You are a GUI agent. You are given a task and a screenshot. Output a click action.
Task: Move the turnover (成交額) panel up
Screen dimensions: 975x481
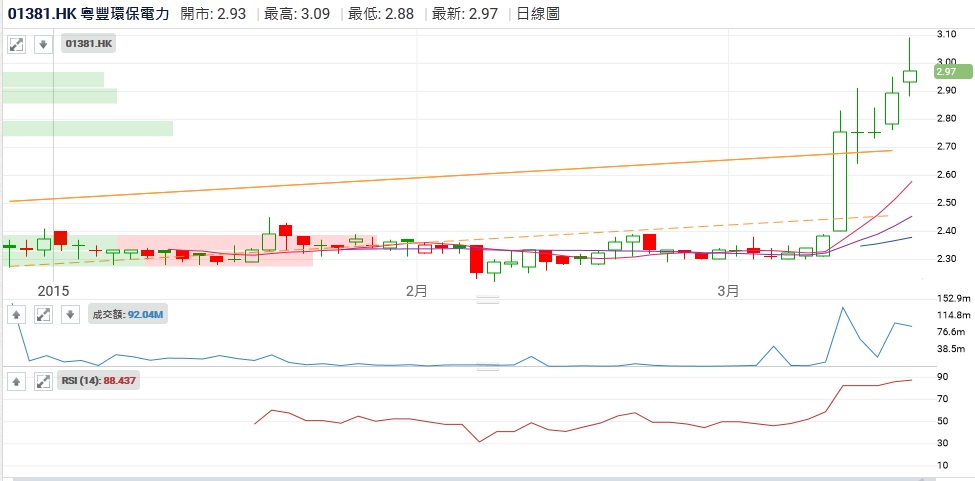click(x=17, y=314)
